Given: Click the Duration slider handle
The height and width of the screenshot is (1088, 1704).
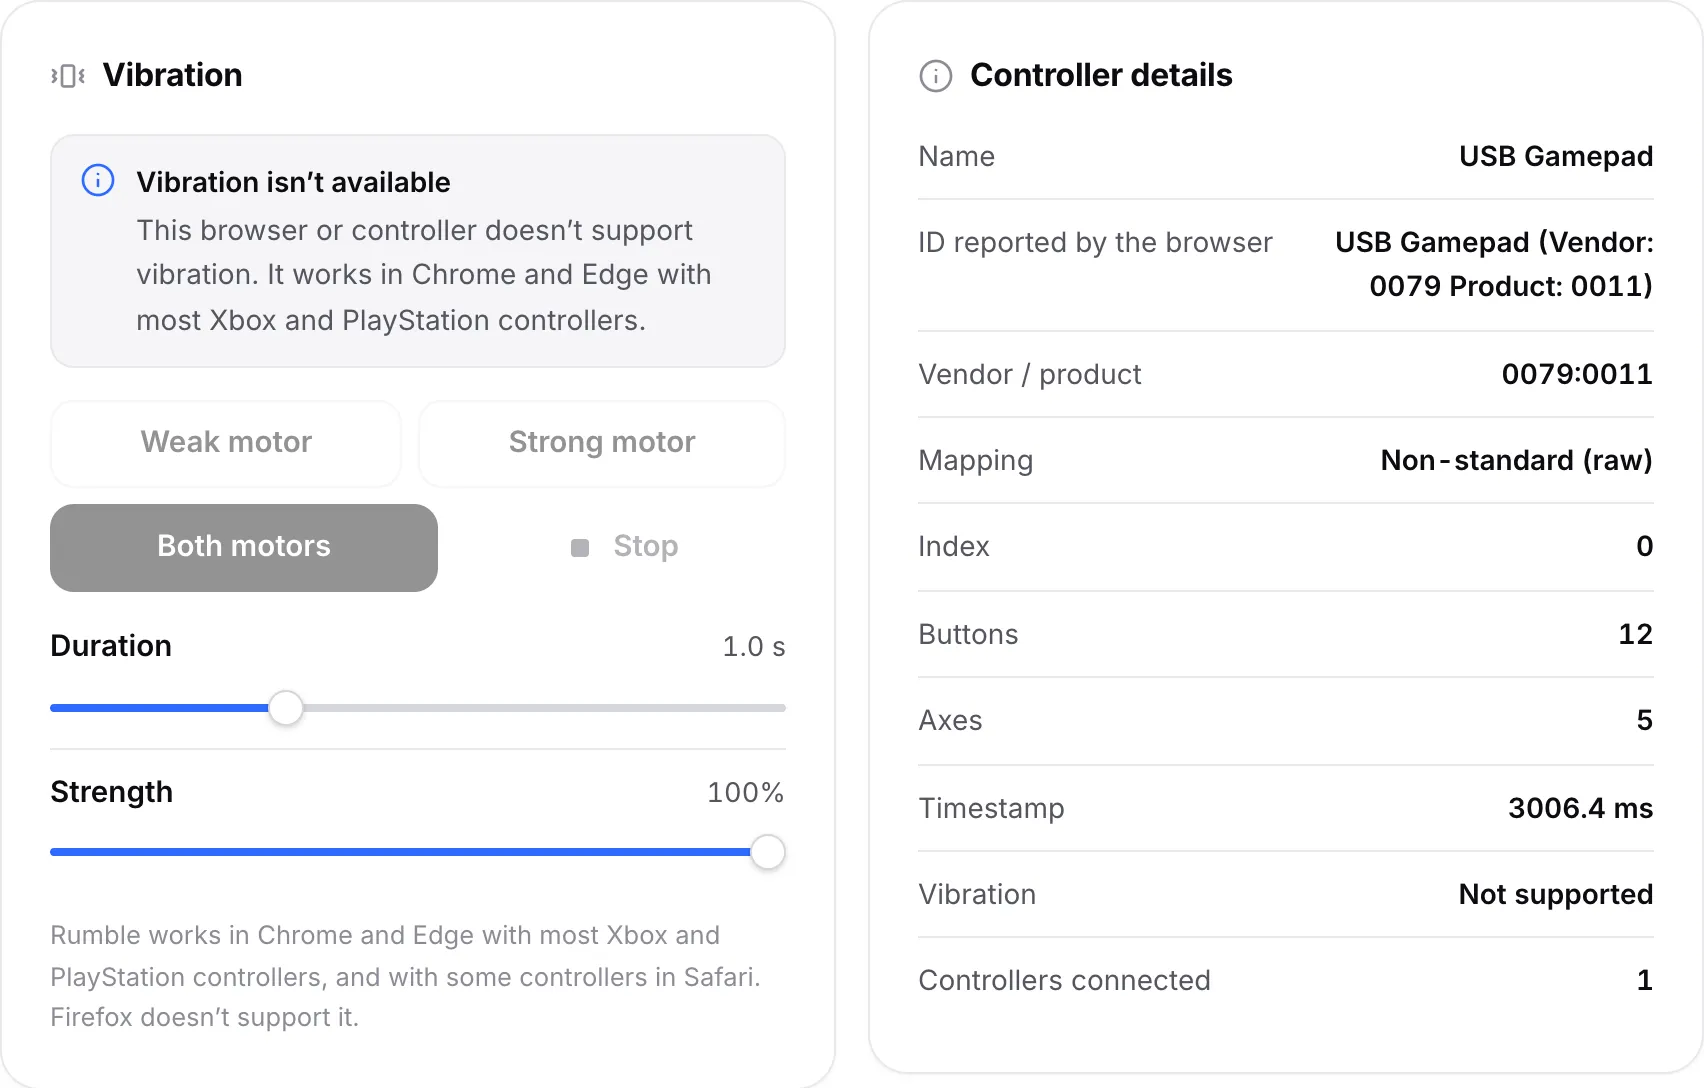Looking at the screenshot, I should 286,708.
